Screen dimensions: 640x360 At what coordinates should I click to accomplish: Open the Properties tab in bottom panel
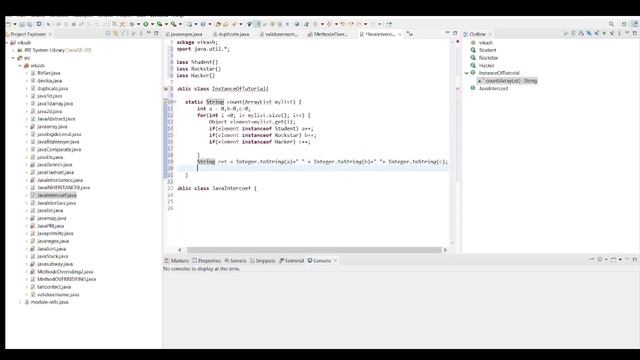(207, 261)
